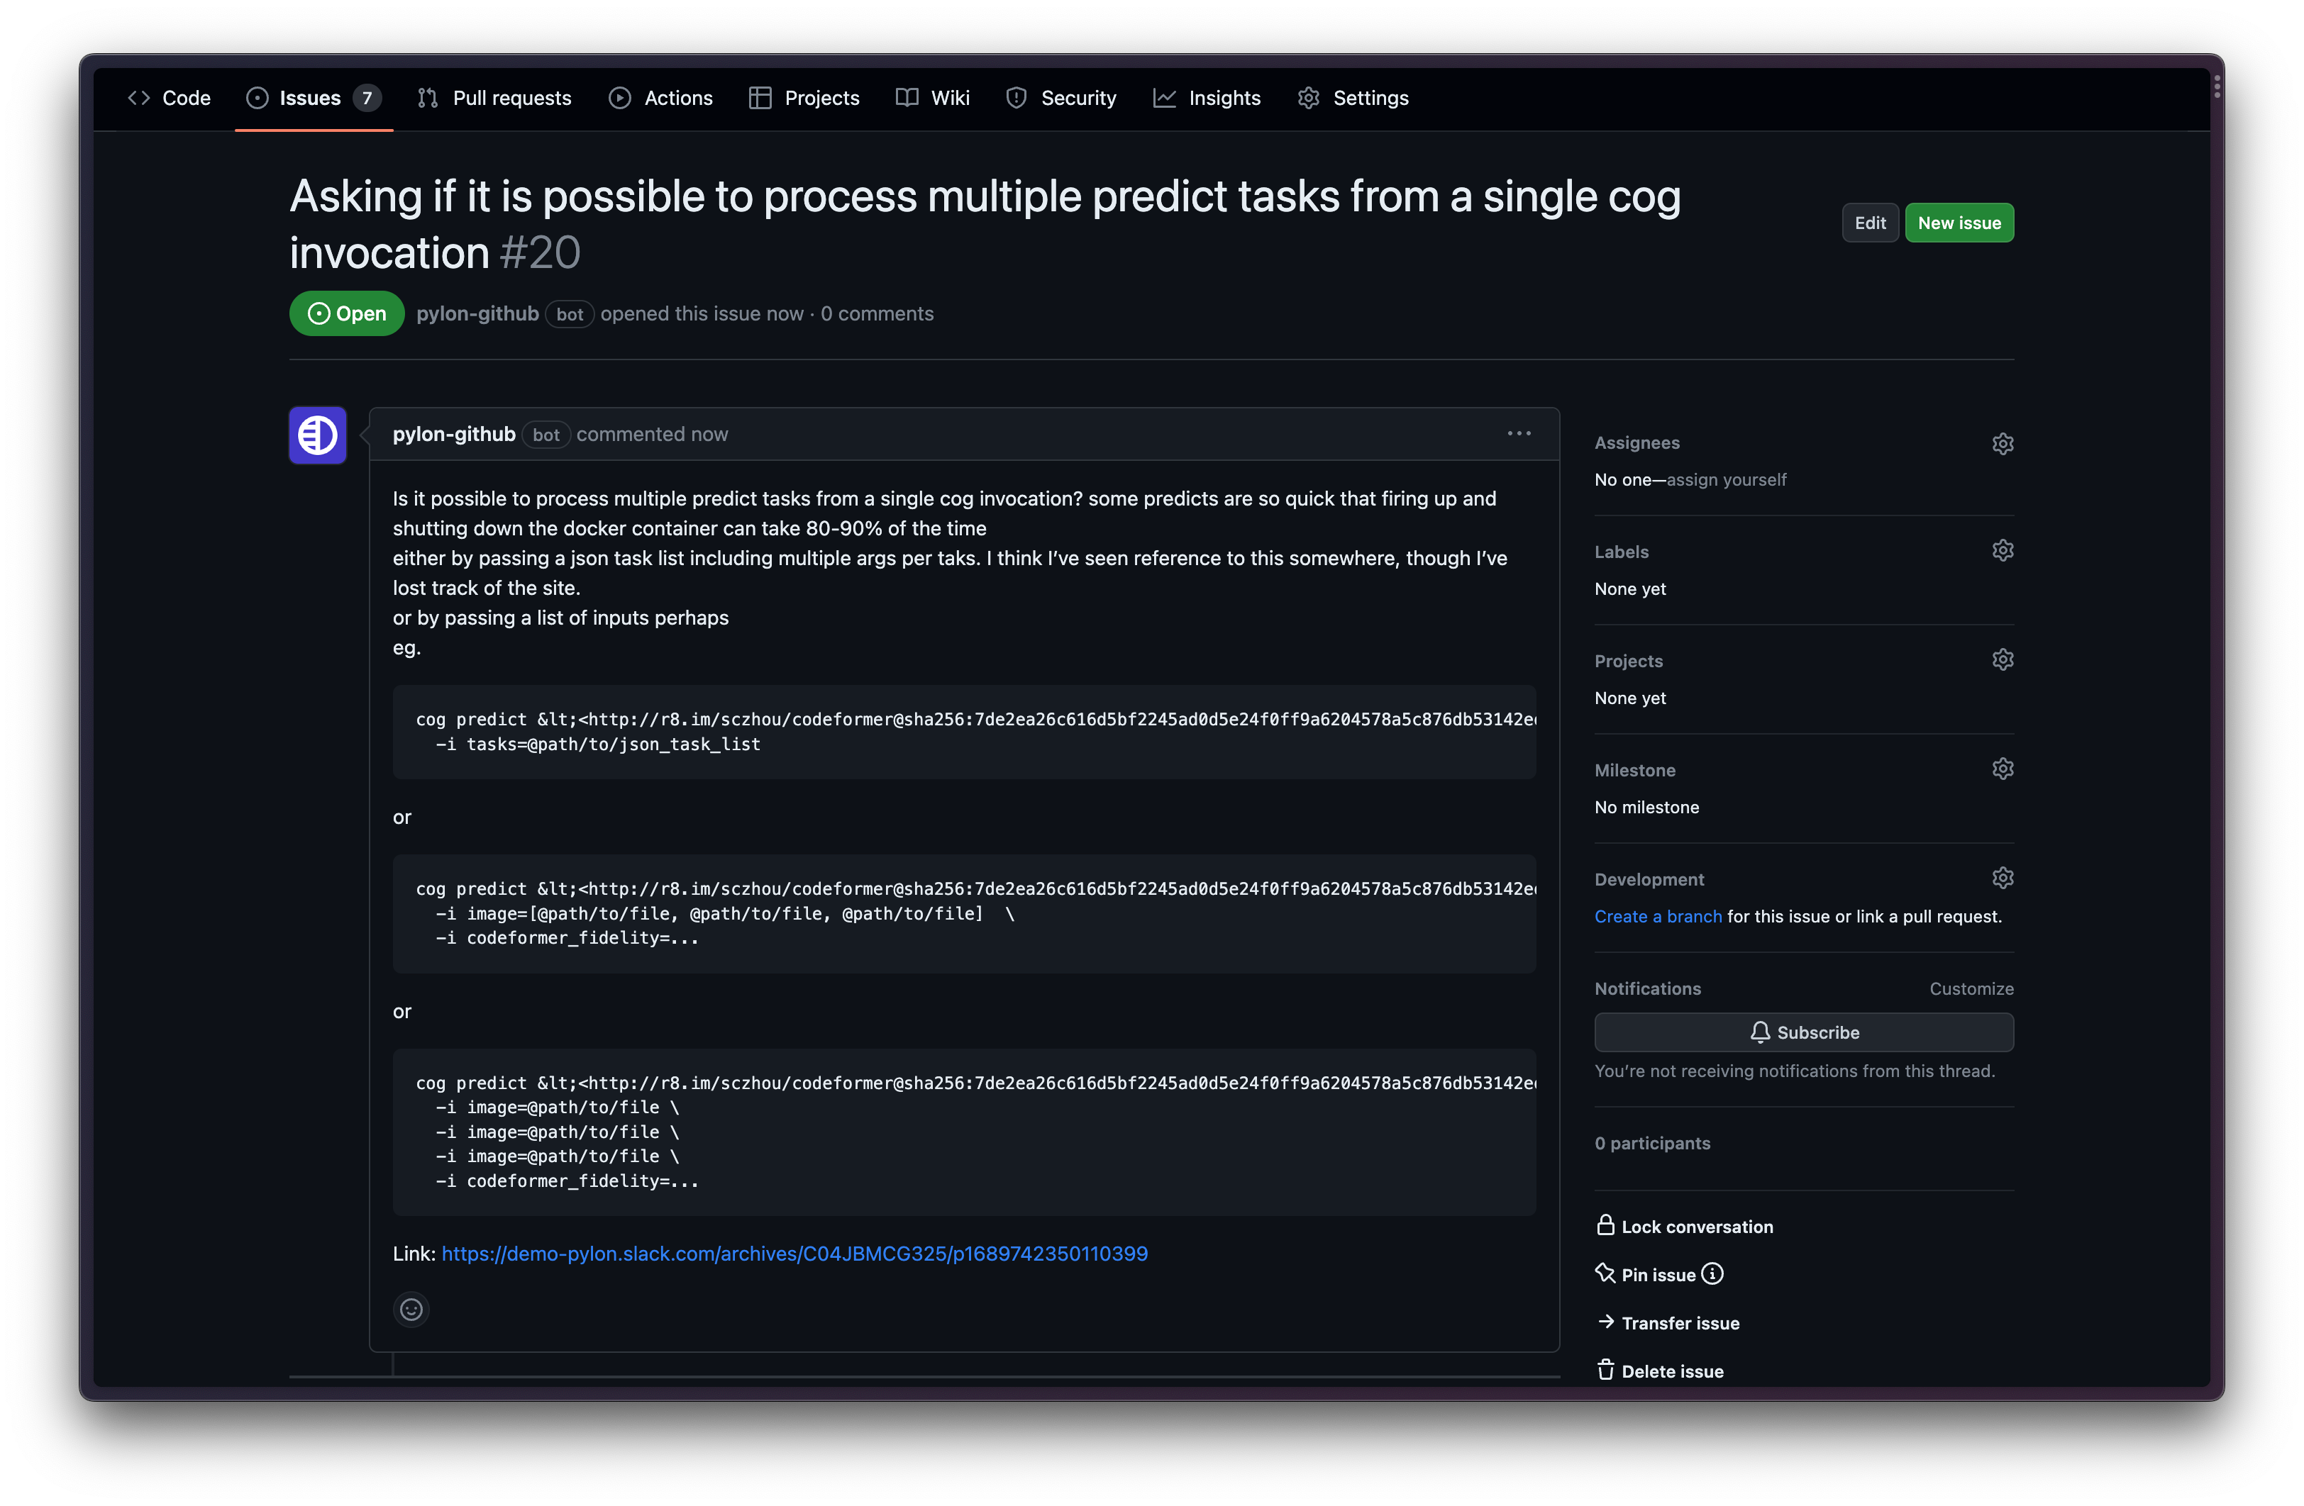Click the Projects sidebar gear icon
The image size is (2304, 1506).
pos(2001,660)
